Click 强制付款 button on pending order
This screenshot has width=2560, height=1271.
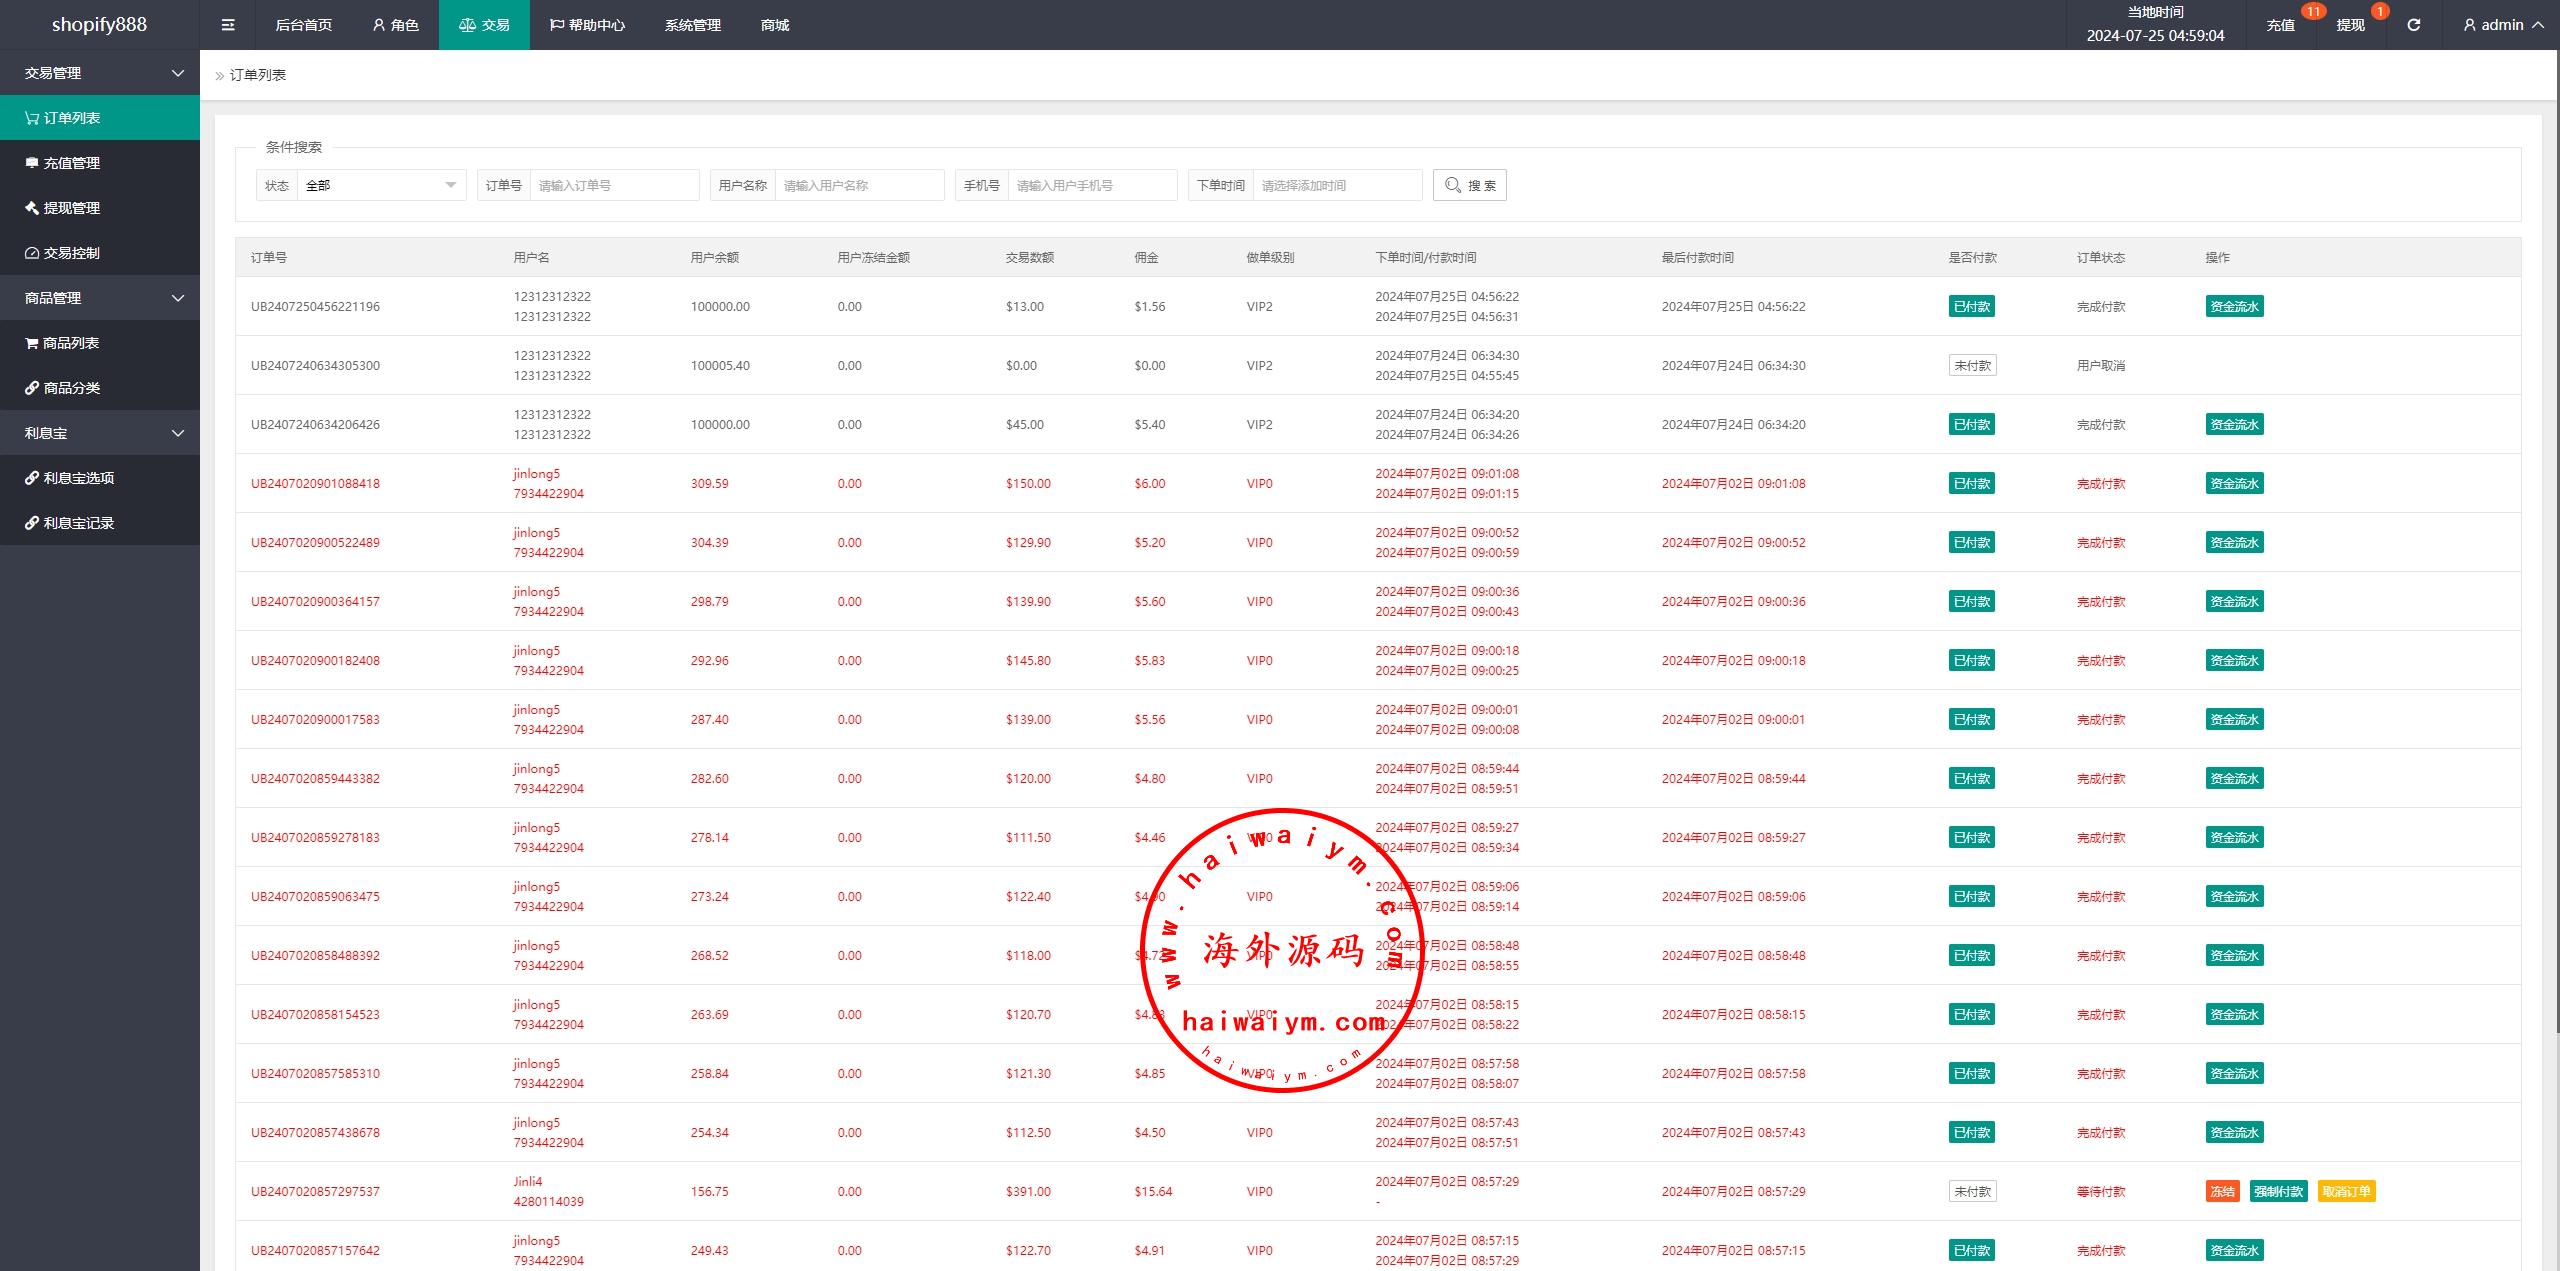coord(2278,1191)
